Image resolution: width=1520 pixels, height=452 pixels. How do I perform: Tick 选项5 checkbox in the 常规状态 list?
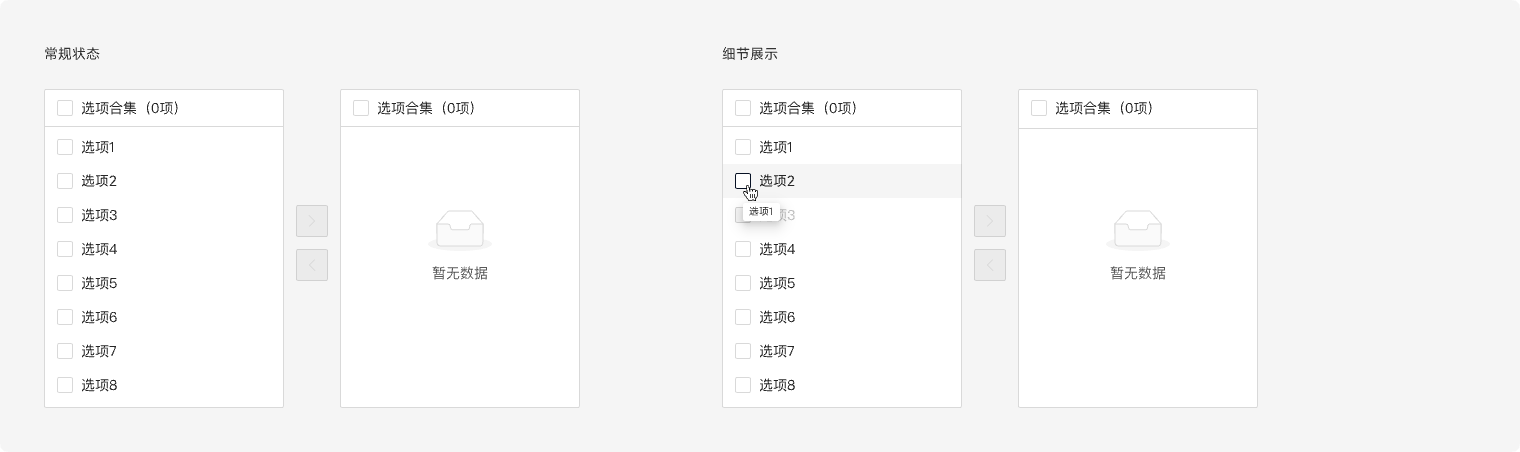(x=65, y=283)
